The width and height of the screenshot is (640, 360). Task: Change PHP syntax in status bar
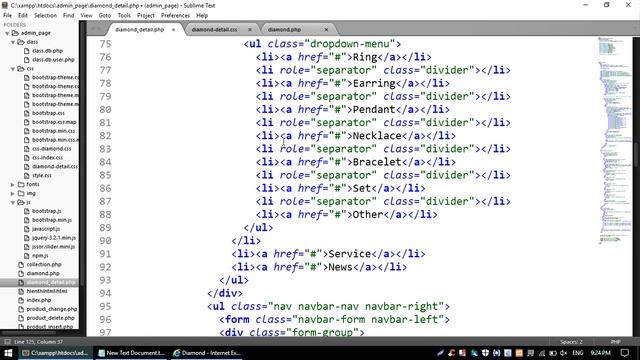tap(616, 342)
